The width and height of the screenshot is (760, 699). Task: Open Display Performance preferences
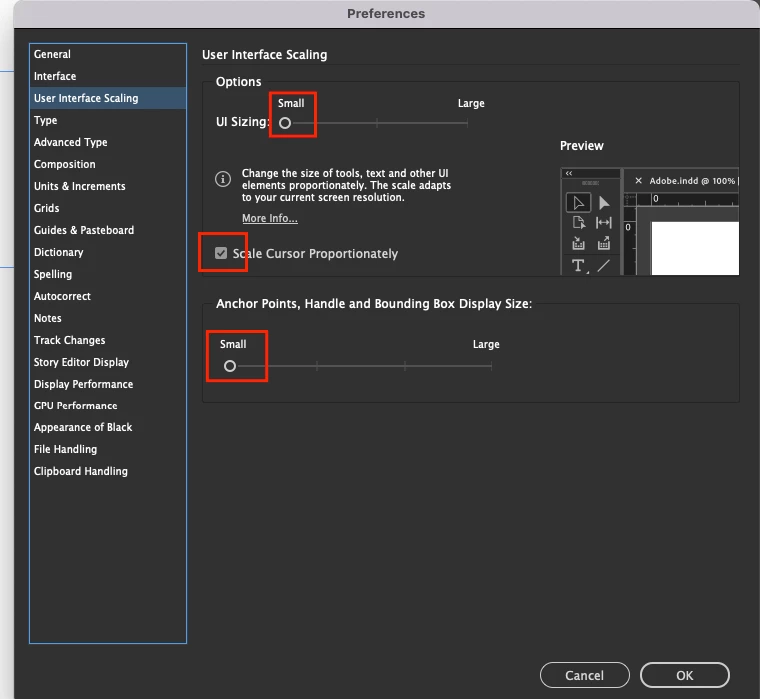pos(108,384)
